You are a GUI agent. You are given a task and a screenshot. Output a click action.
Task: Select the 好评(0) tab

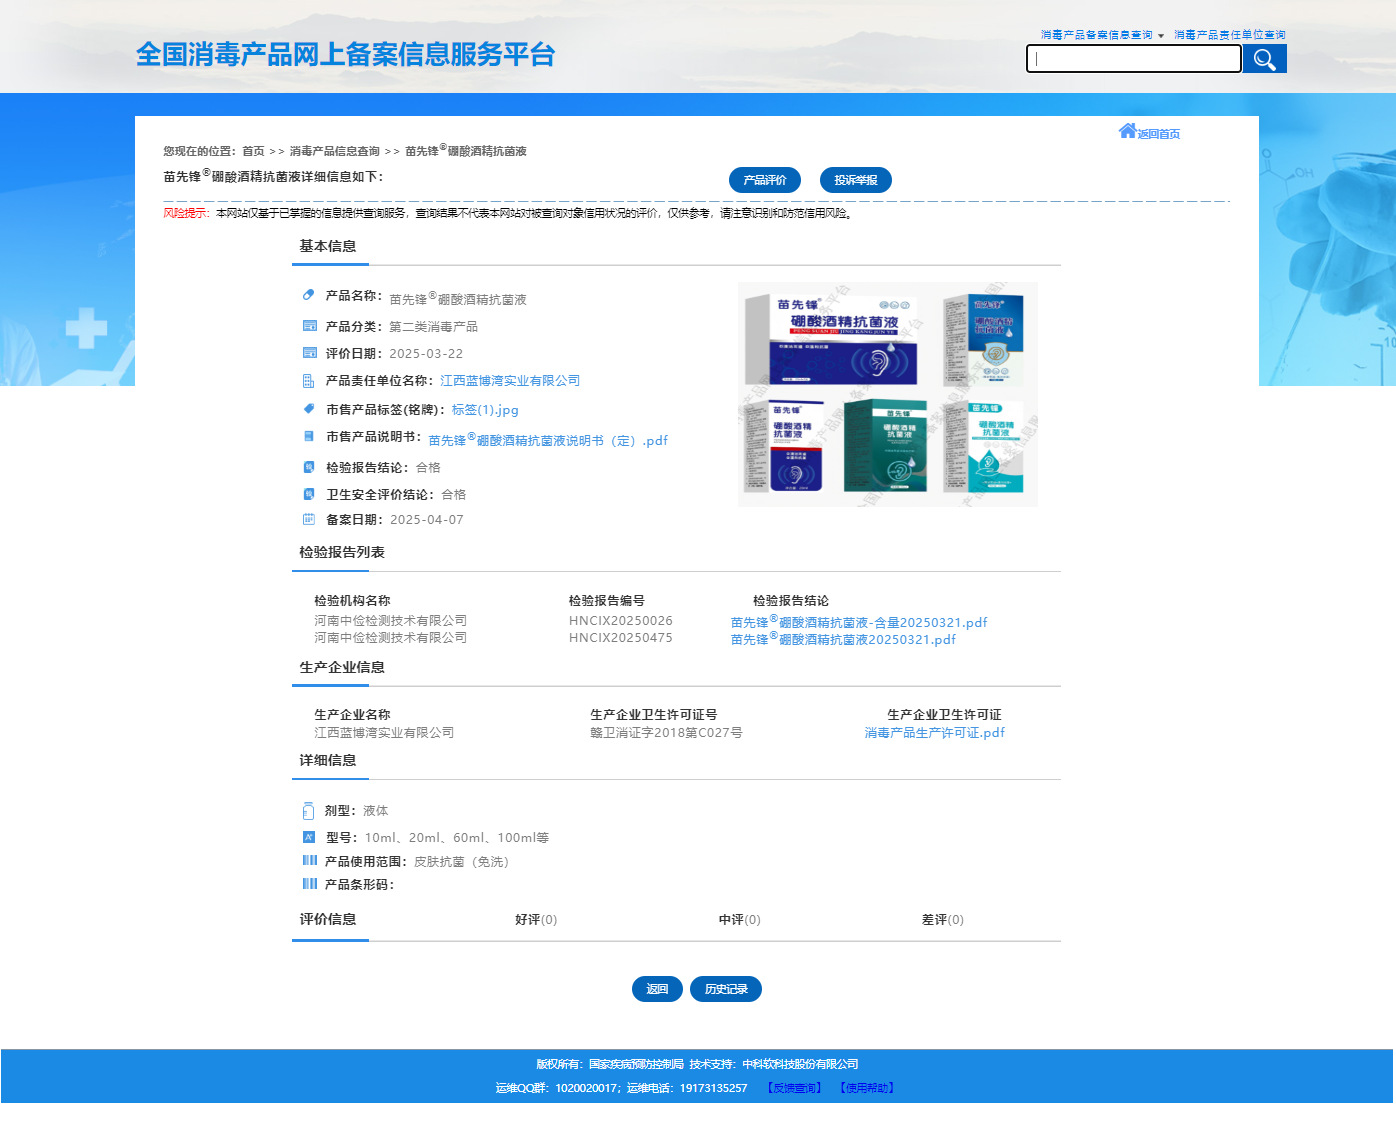pos(536,920)
